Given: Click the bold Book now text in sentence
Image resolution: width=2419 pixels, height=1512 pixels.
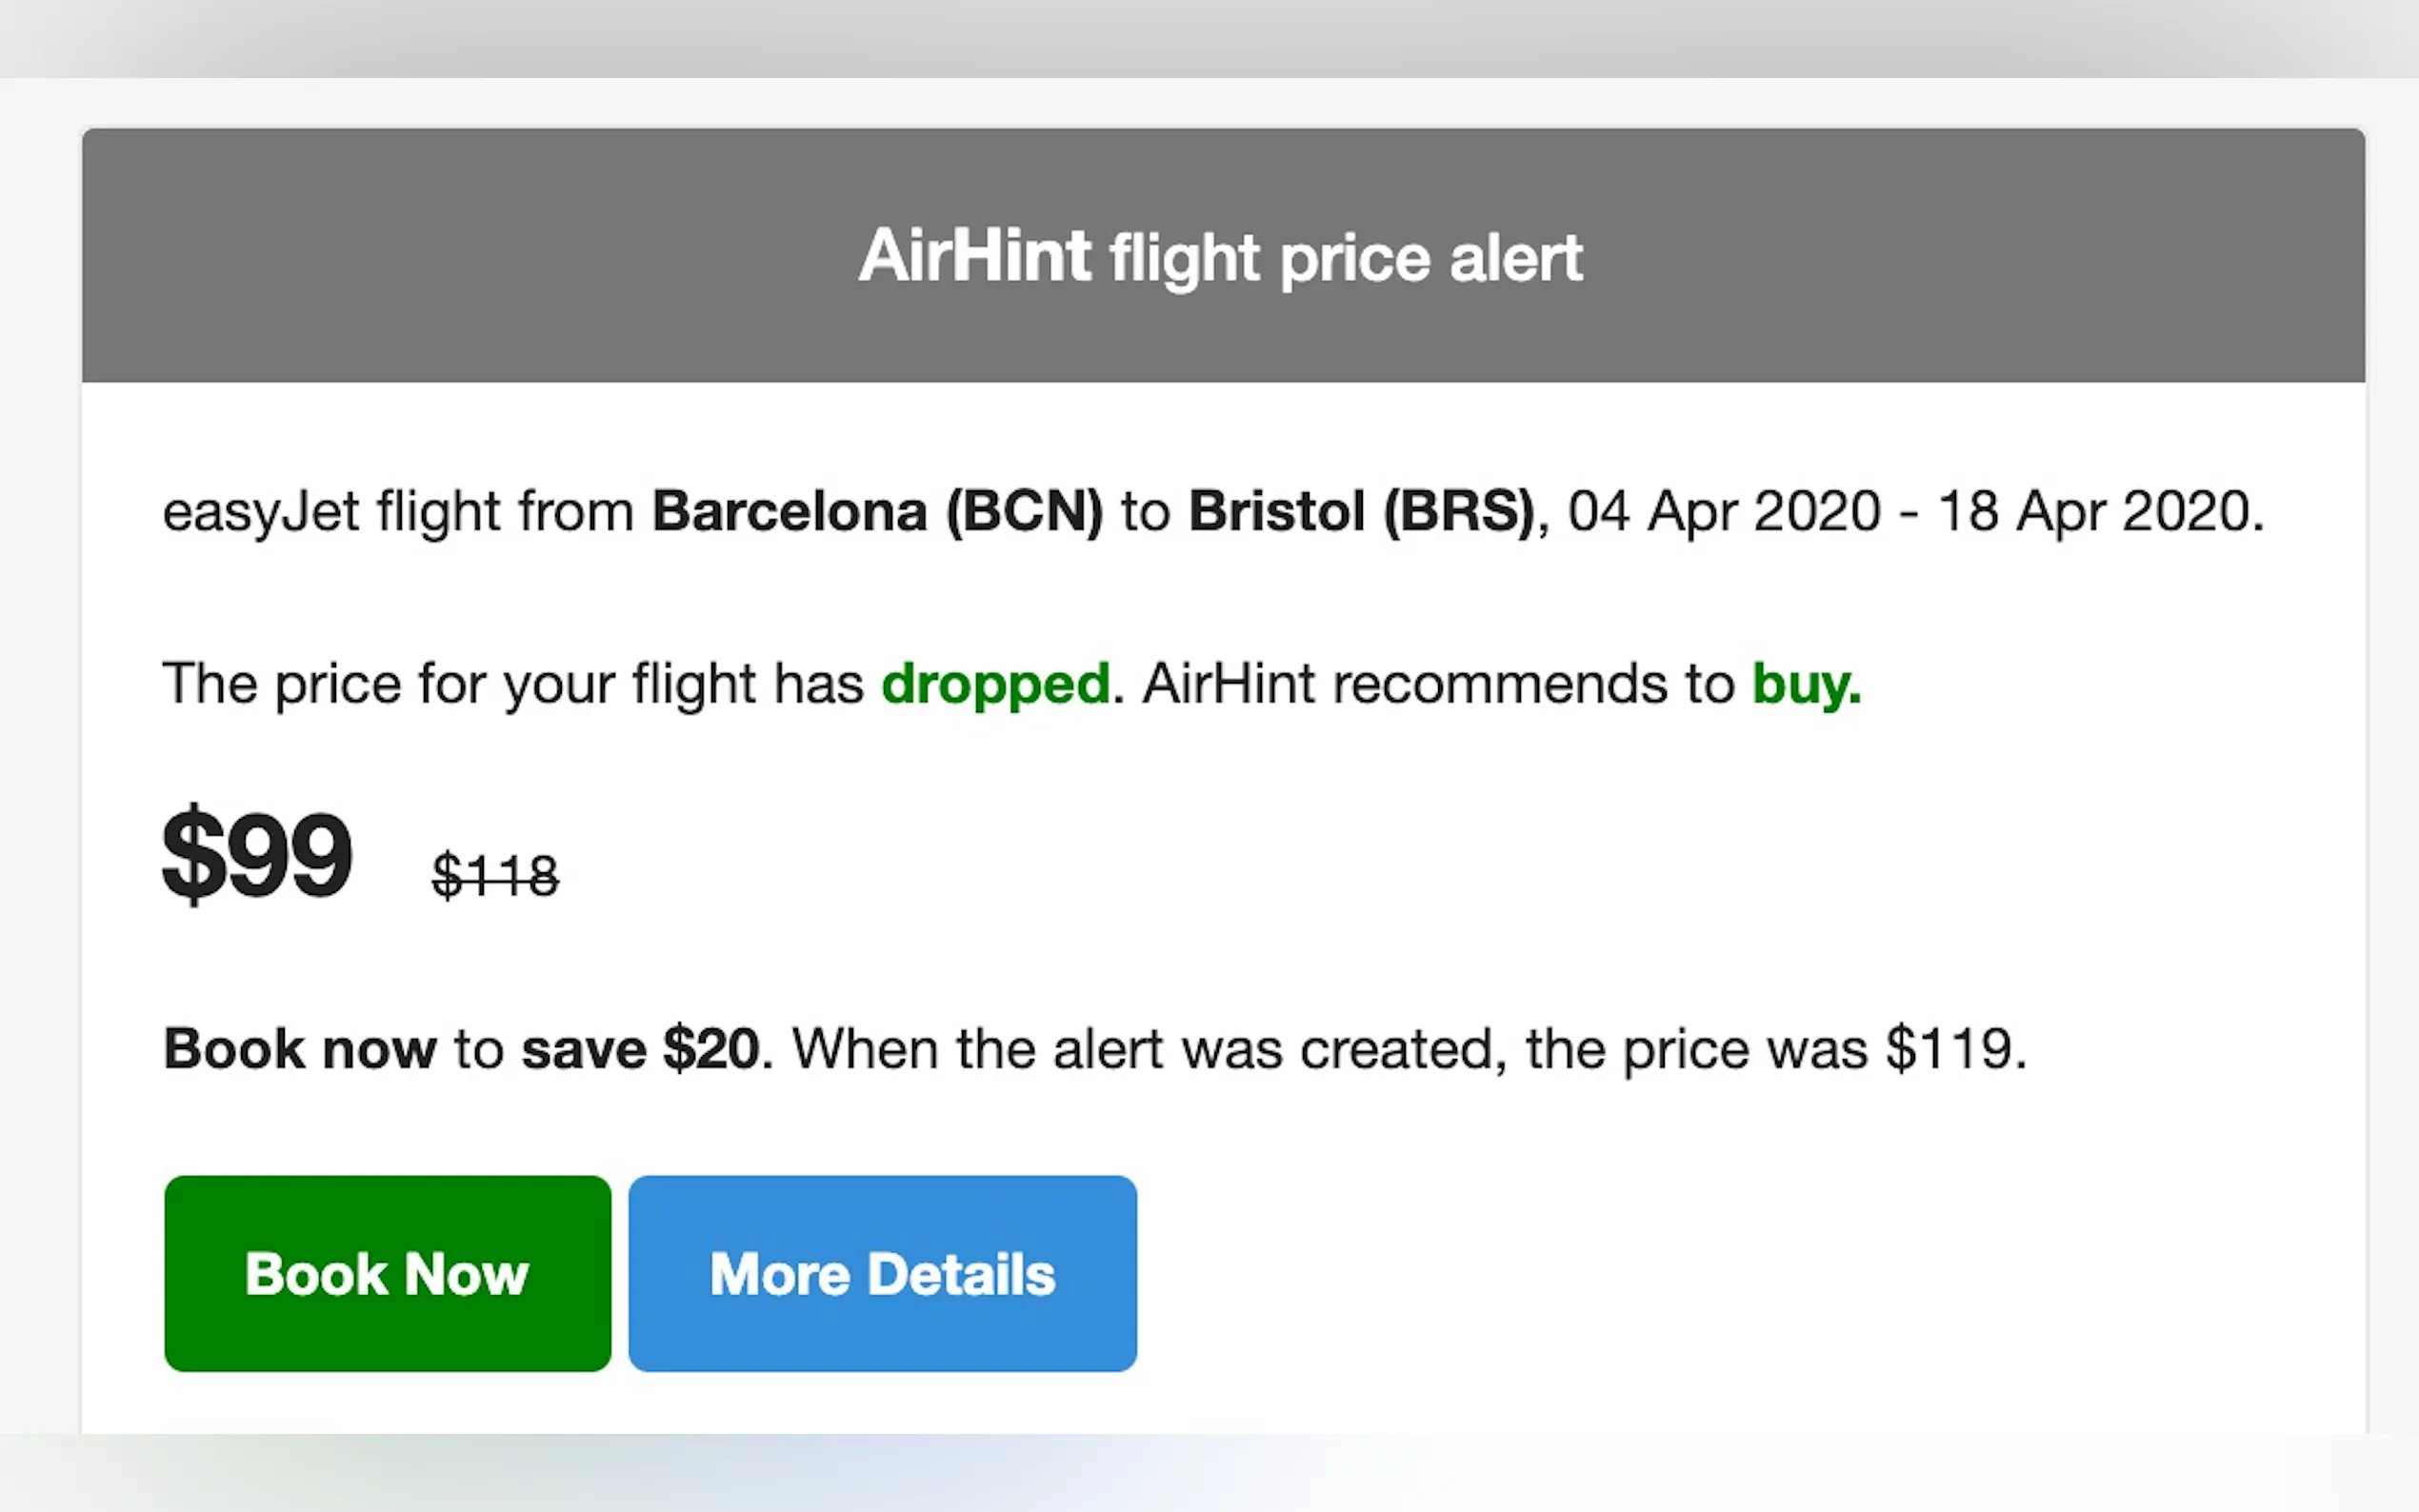Looking at the screenshot, I should pos(300,1049).
